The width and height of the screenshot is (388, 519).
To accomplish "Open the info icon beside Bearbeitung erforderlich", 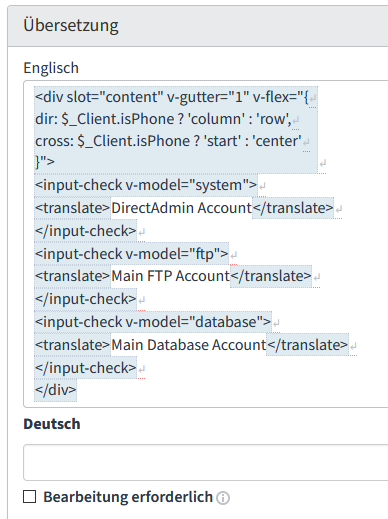I will 223,498.
